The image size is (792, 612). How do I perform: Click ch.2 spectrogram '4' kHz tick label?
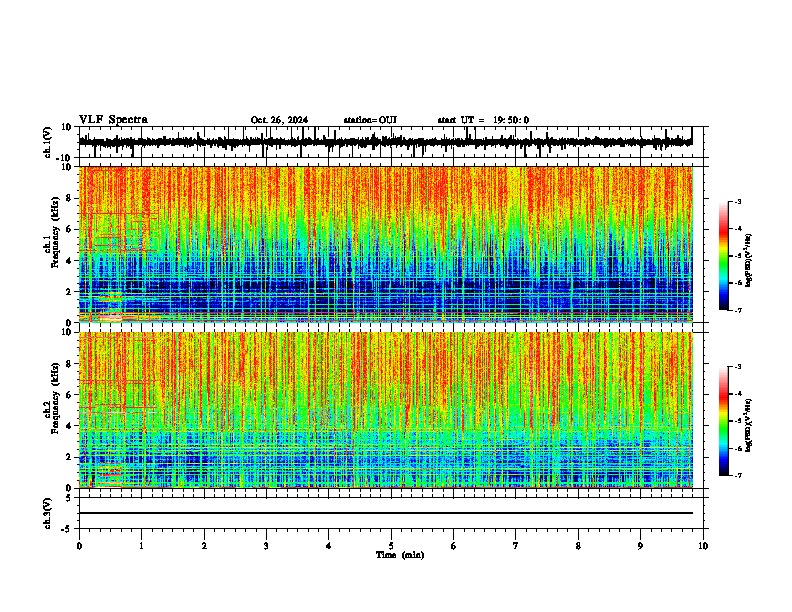69,426
